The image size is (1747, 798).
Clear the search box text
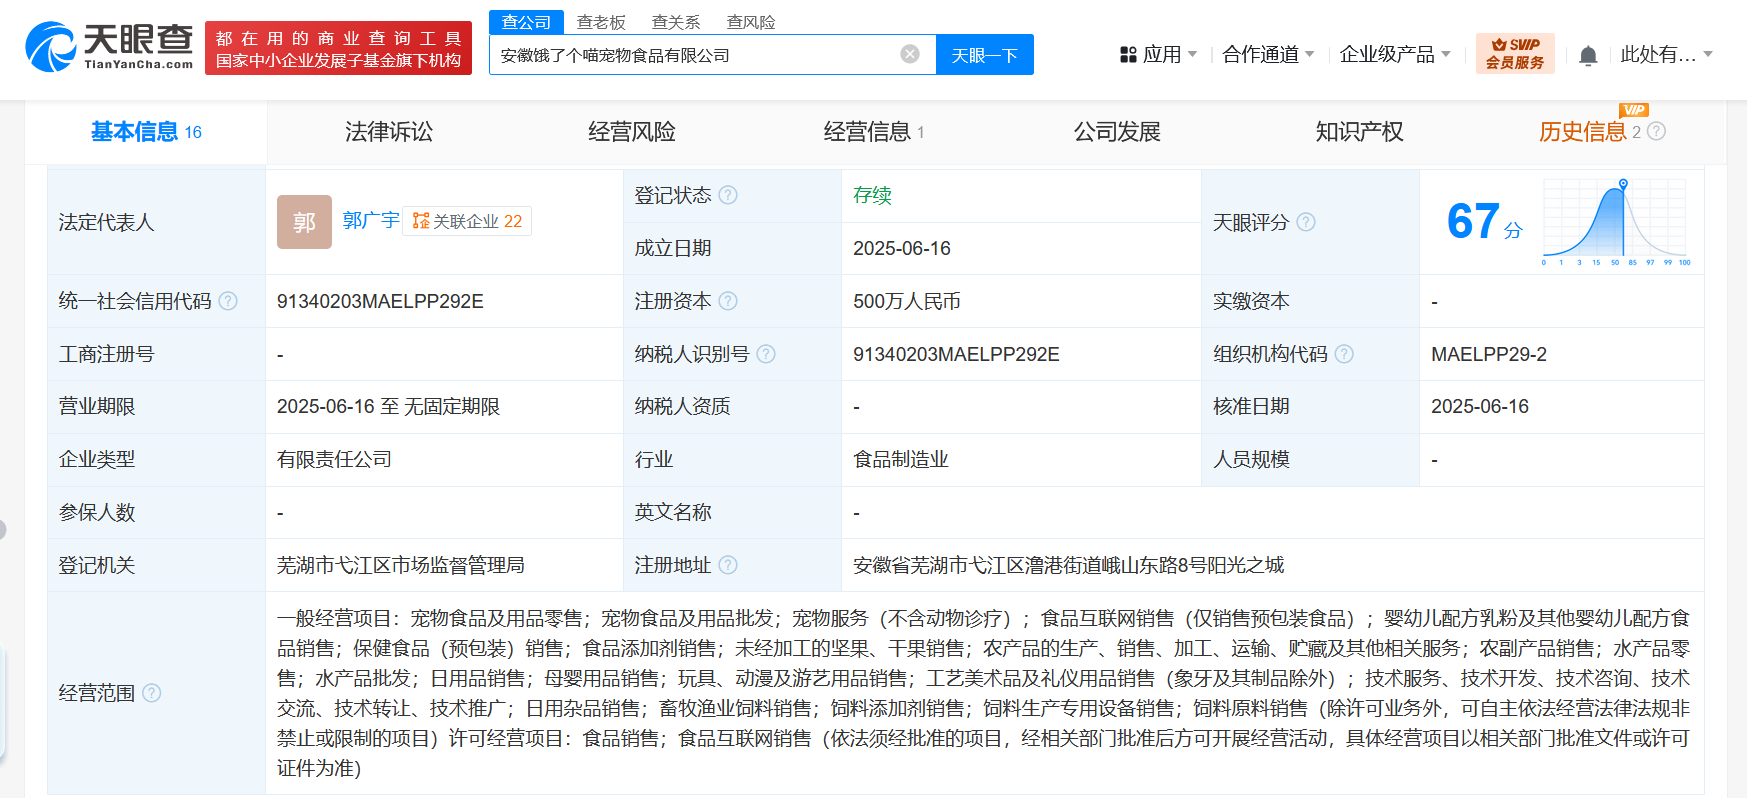(x=909, y=54)
